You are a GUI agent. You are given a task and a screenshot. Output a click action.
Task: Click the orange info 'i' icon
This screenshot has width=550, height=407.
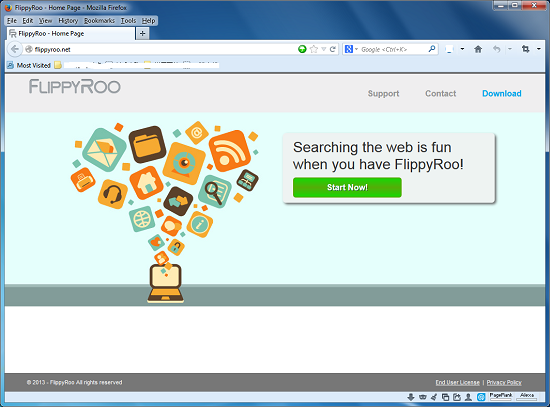point(200,224)
